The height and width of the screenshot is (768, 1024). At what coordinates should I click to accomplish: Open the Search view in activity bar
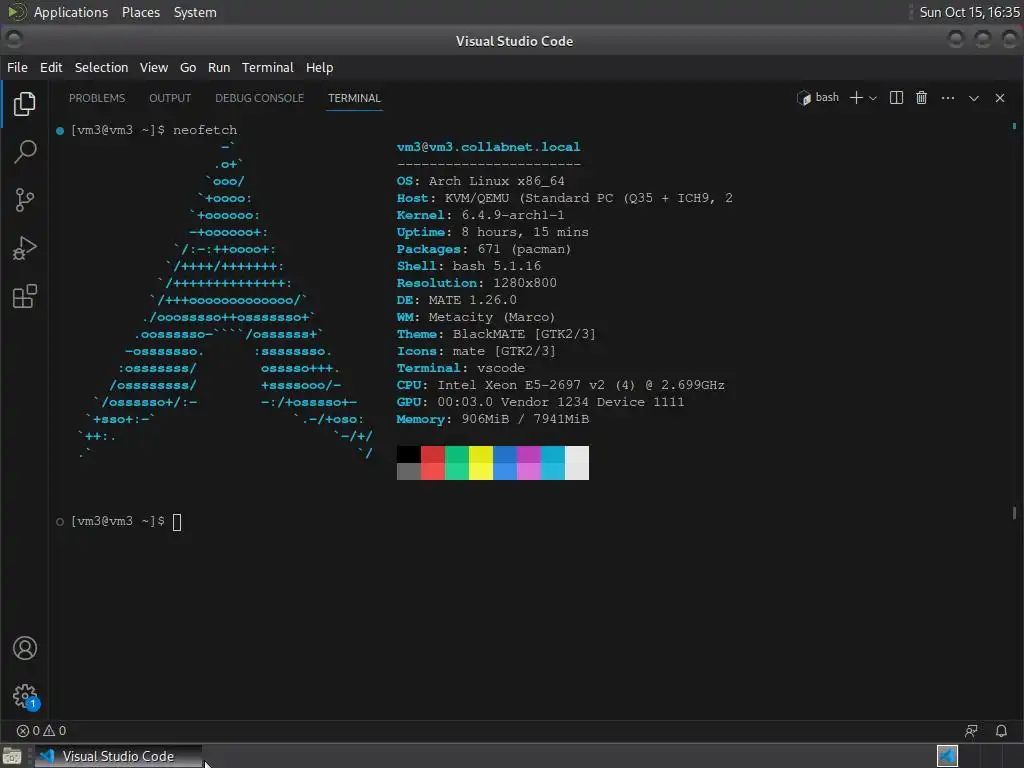24,152
